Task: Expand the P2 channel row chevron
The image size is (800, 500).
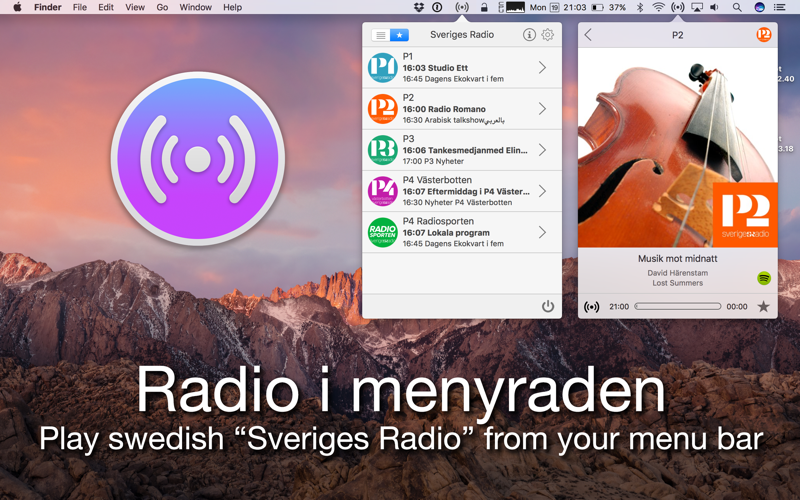Action: tap(542, 109)
